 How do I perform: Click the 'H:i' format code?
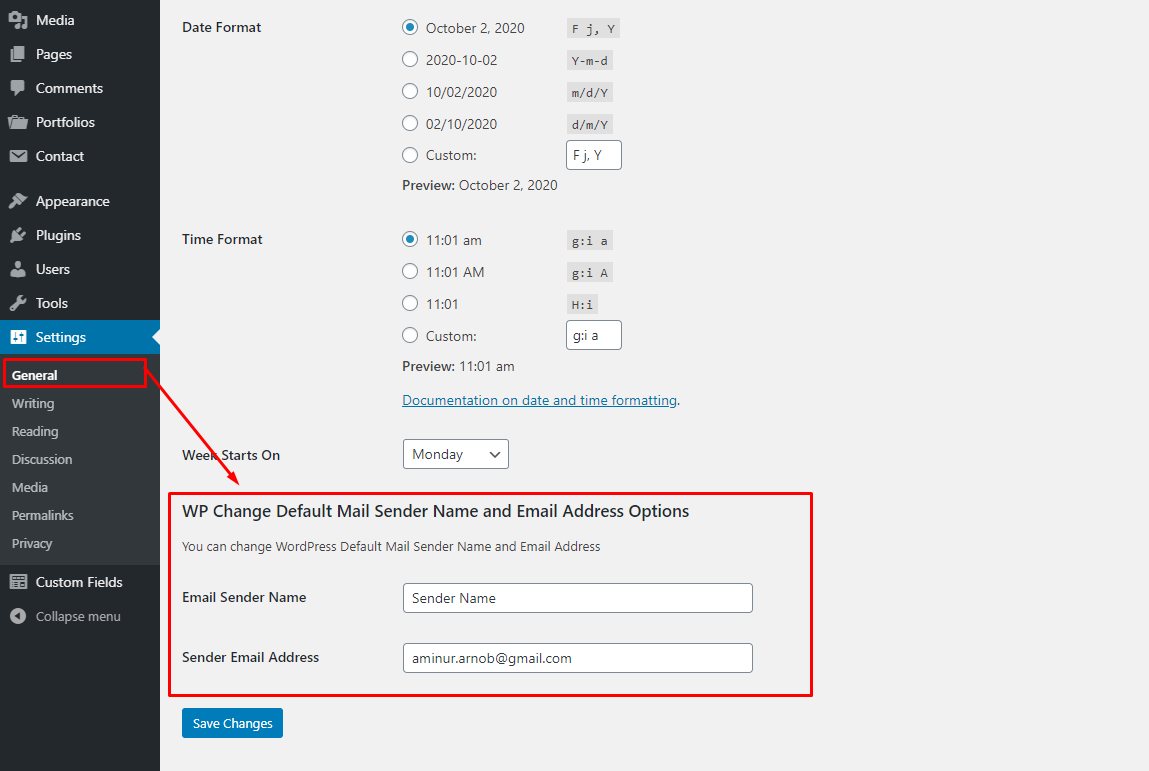[583, 304]
